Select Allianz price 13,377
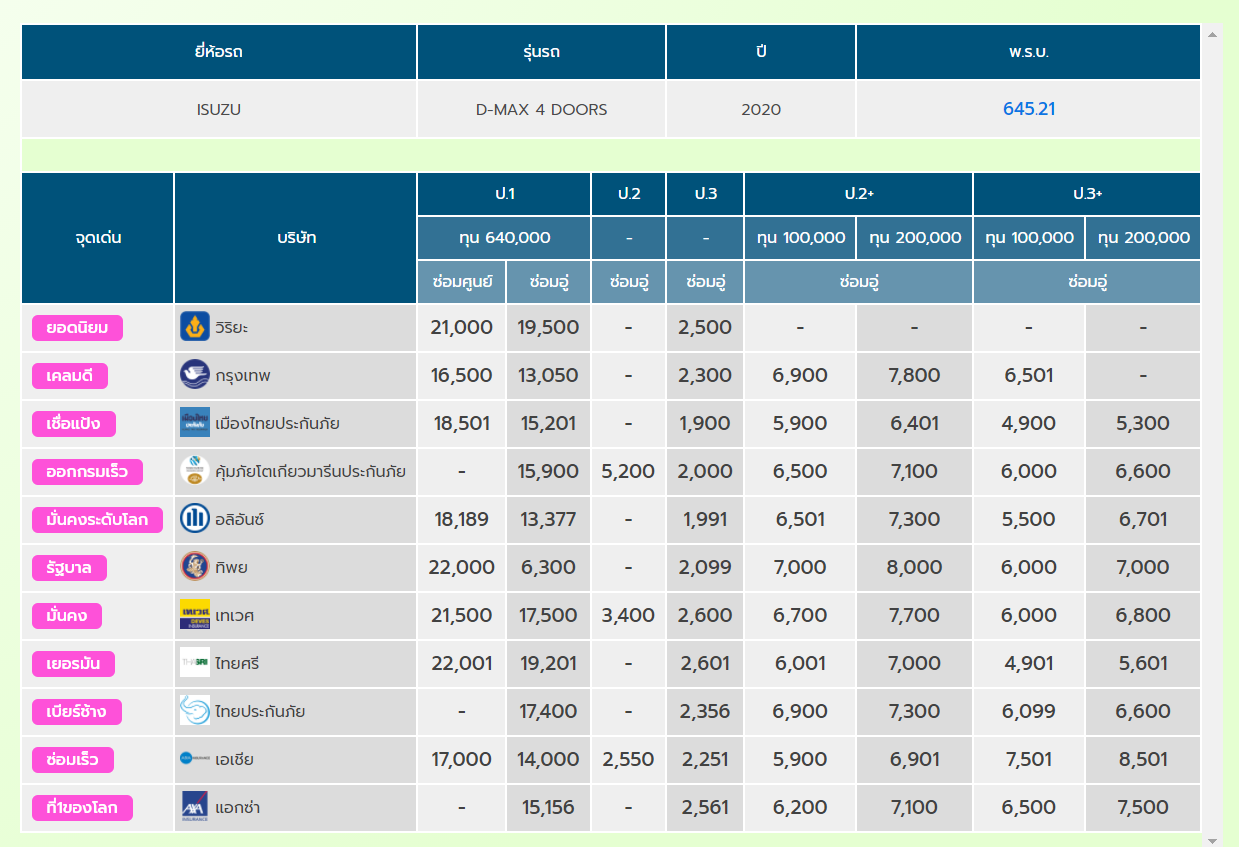1239x847 pixels. (549, 519)
